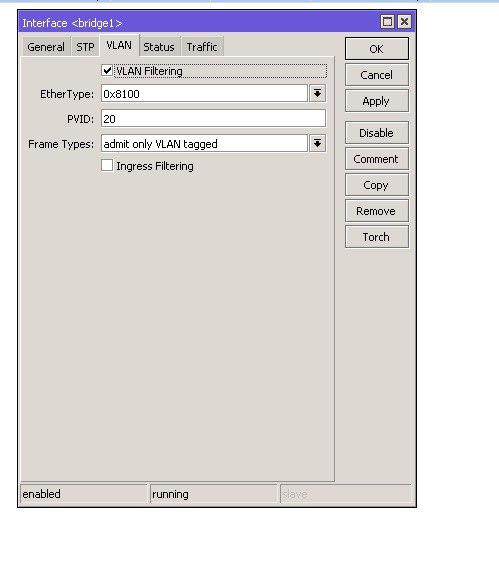Add a Comment to the interface
The width and height of the screenshot is (499, 574).
377,159
